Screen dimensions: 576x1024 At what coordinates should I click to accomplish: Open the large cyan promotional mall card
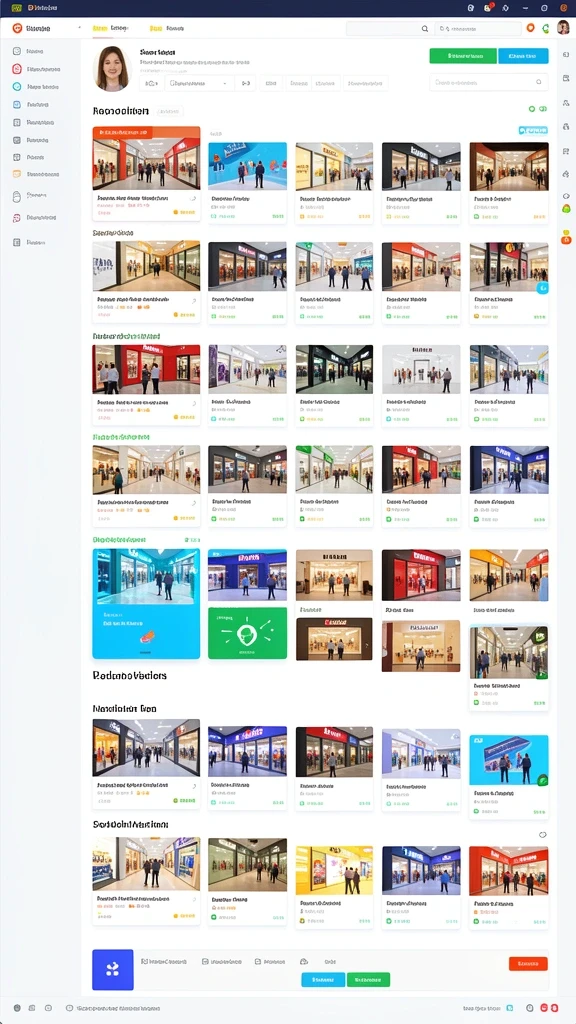(146, 603)
